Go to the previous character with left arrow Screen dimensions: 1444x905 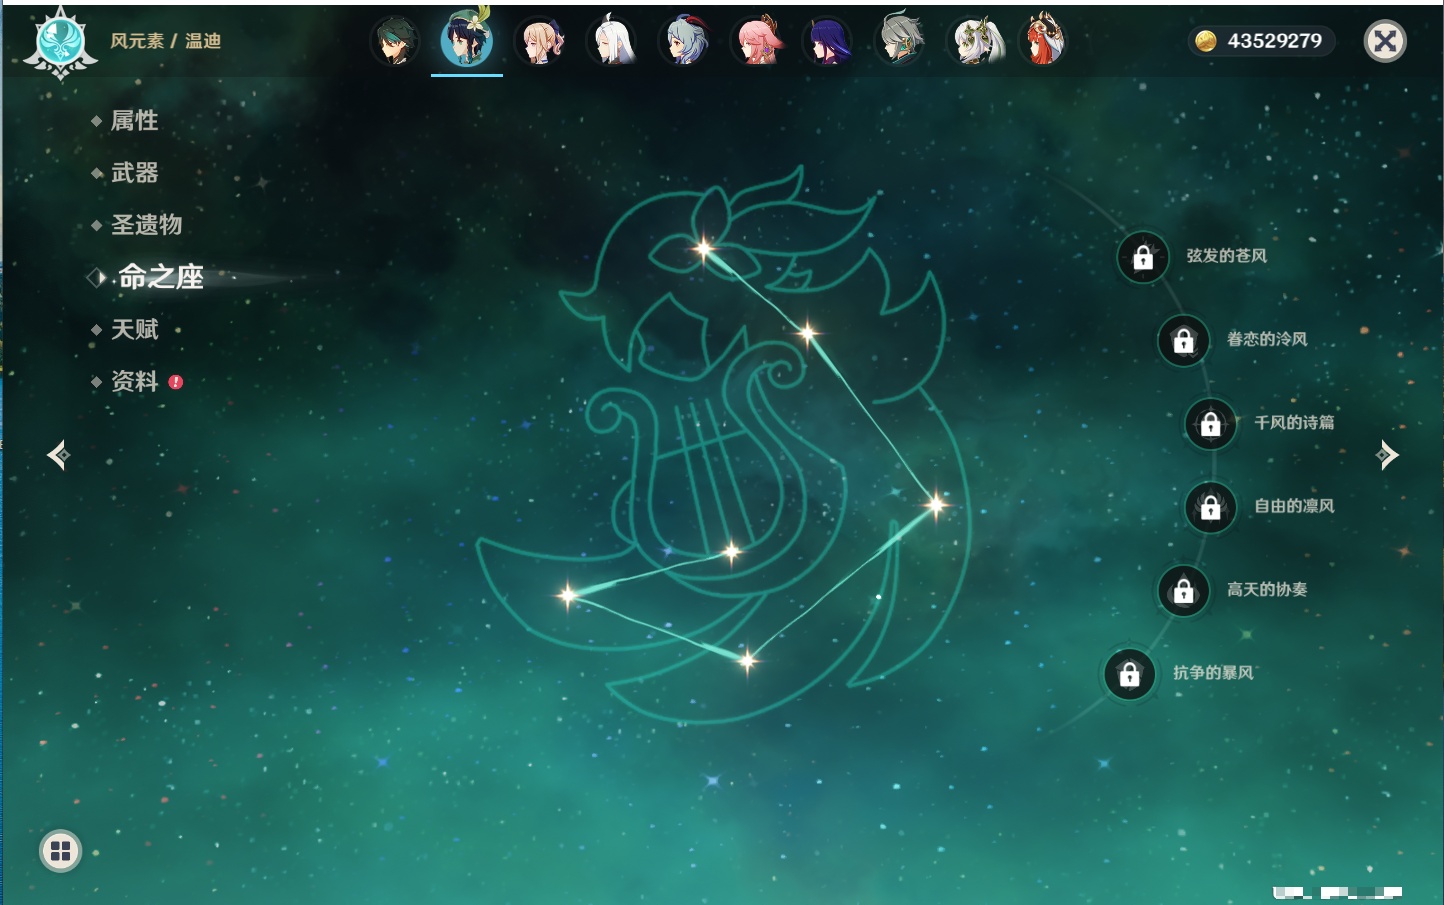59,455
